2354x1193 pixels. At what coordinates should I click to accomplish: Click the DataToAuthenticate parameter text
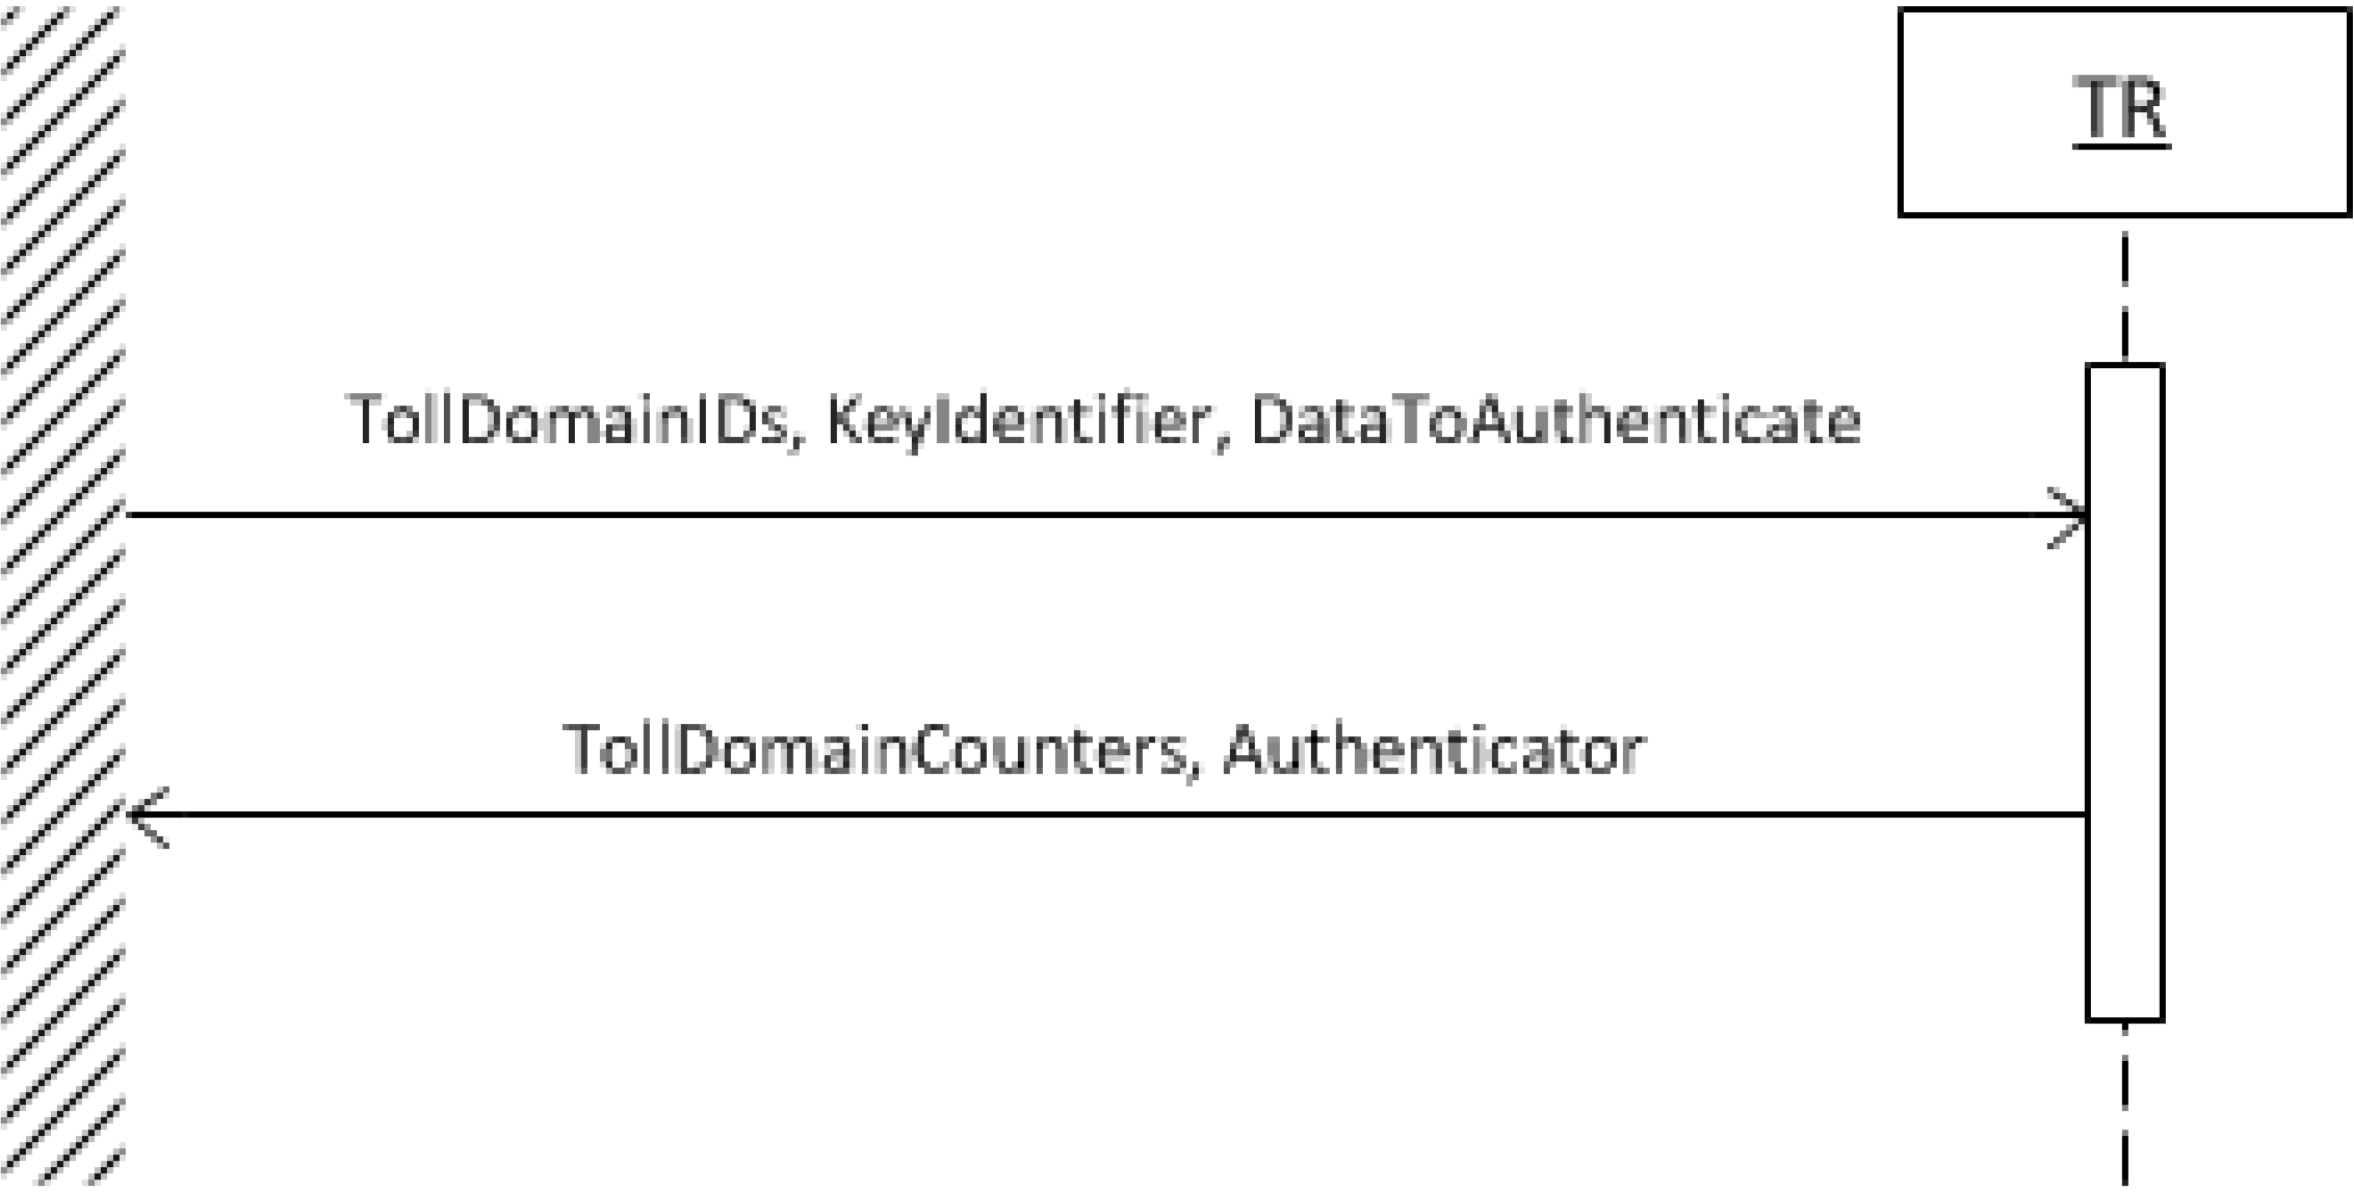click(1555, 420)
